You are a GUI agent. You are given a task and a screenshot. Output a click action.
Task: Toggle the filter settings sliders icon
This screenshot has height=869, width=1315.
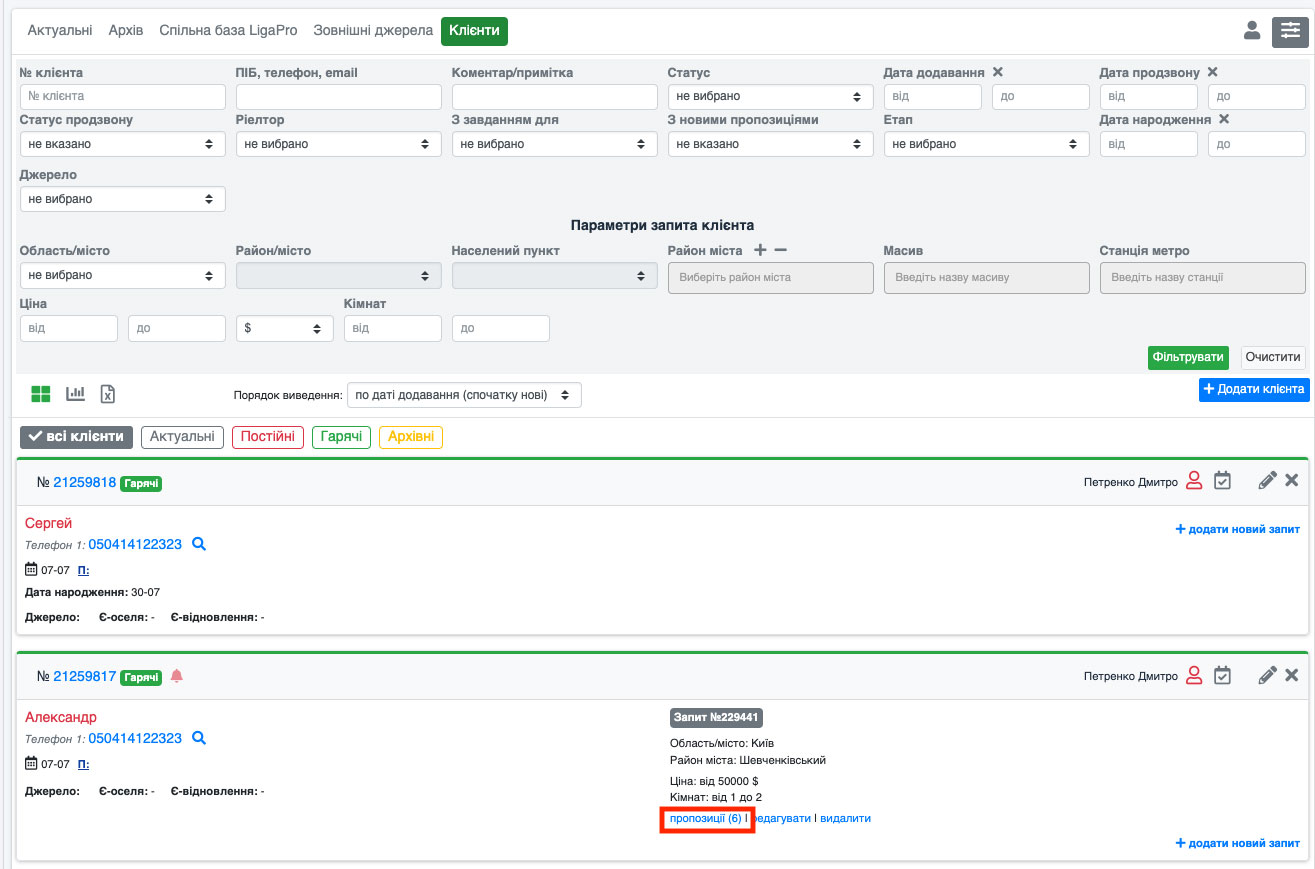pyautogui.click(x=1289, y=32)
